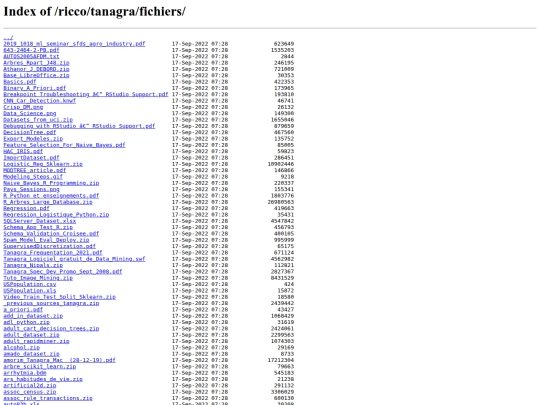Download ars_habitudes_de_vie.zip
The width and height of the screenshot is (540, 405).
[x=43, y=379]
